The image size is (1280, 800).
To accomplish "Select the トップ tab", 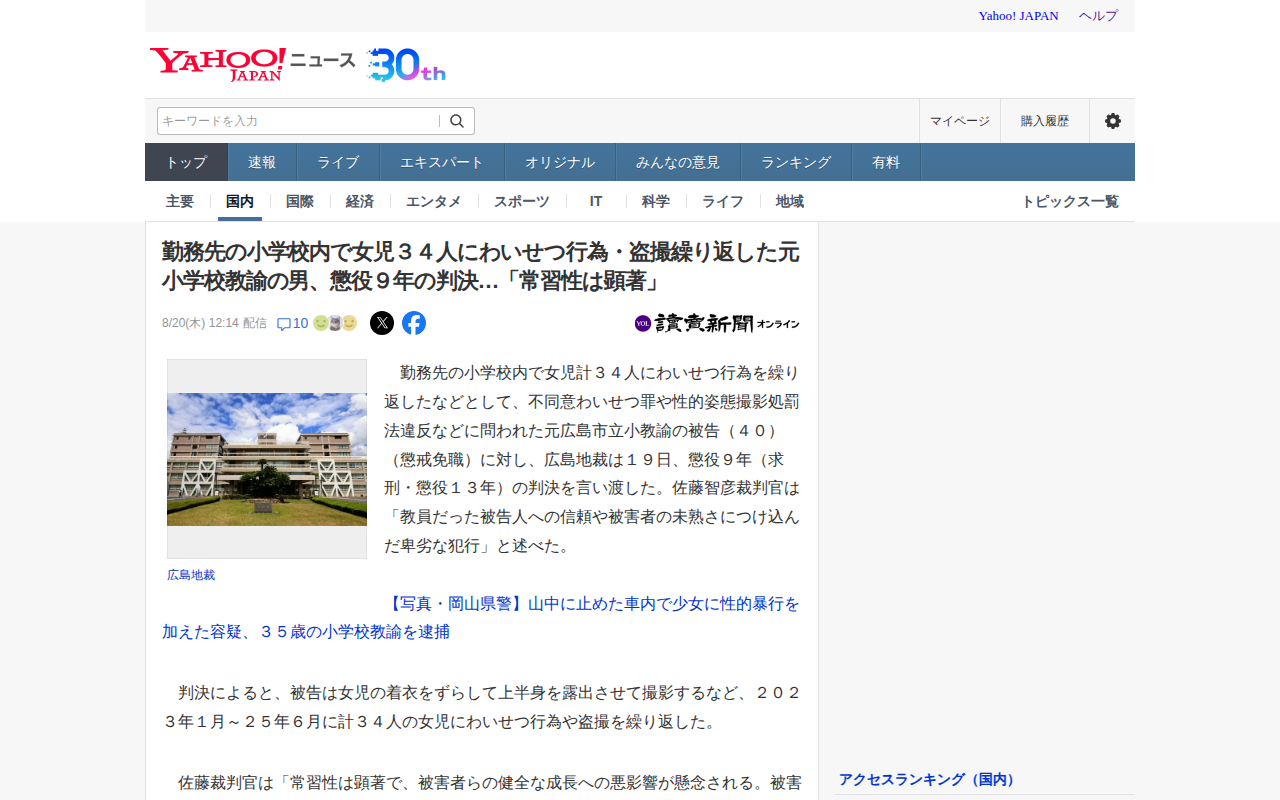I will (x=187, y=162).
